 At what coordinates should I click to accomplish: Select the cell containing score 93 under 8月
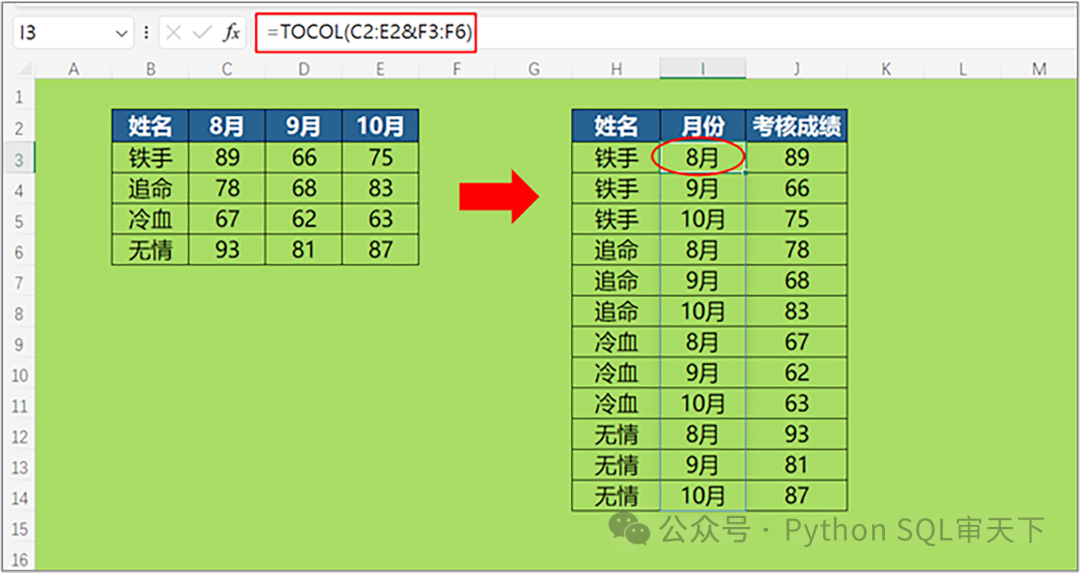coord(227,249)
